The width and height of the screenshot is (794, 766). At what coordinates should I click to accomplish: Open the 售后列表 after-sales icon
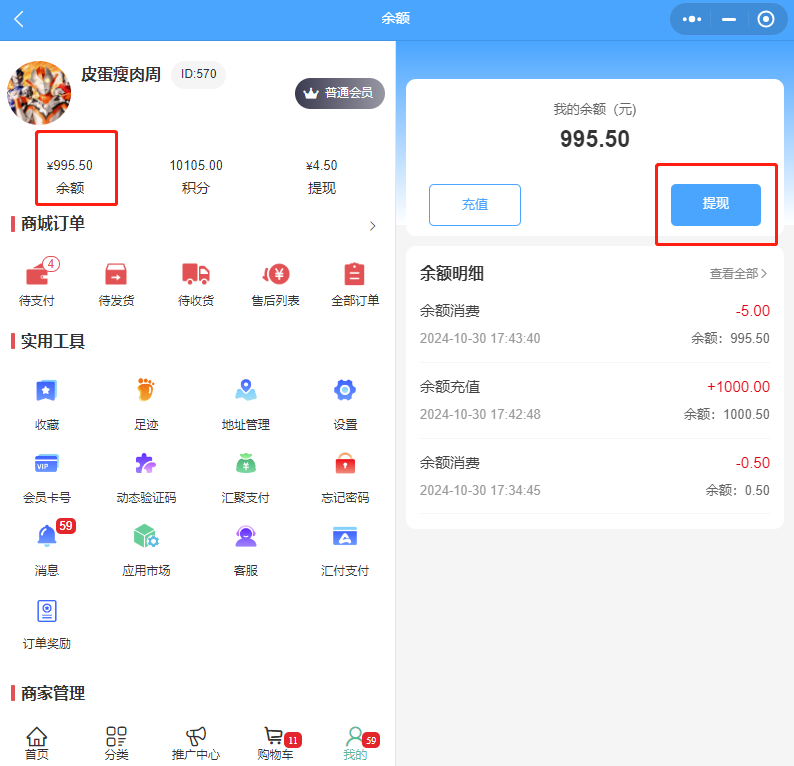(x=275, y=276)
